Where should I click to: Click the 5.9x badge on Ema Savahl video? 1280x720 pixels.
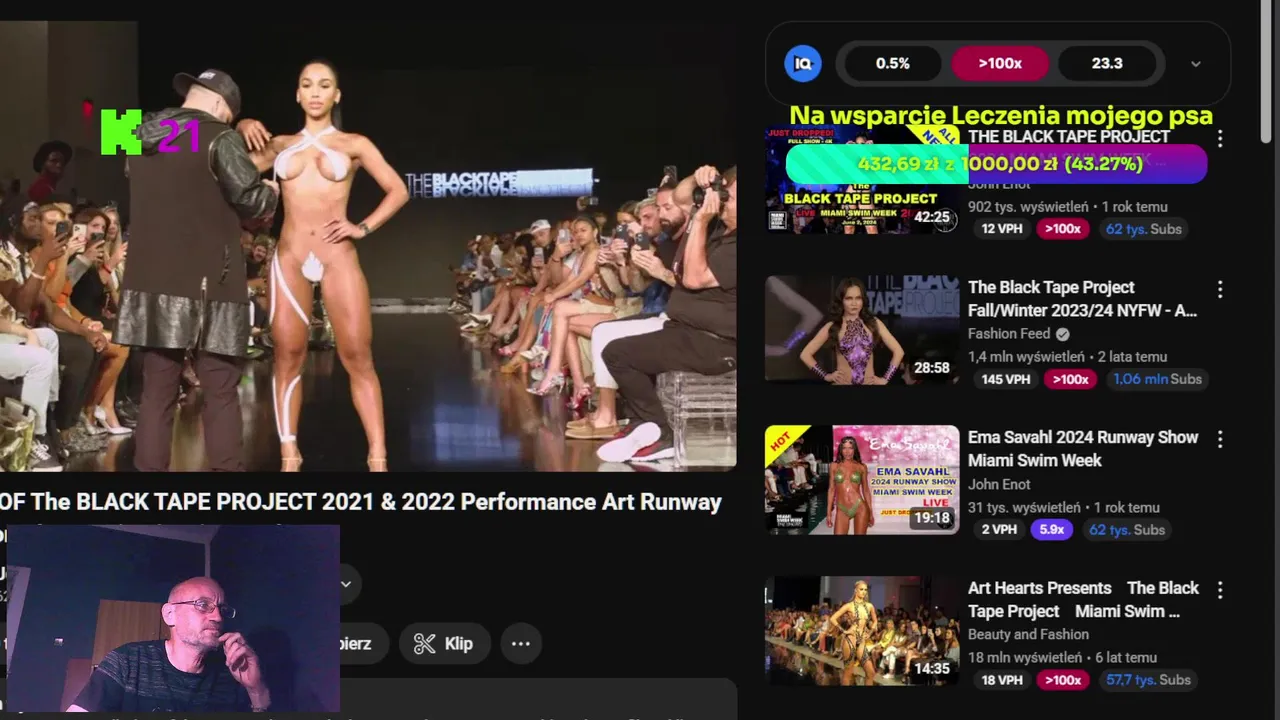[x=1051, y=530]
